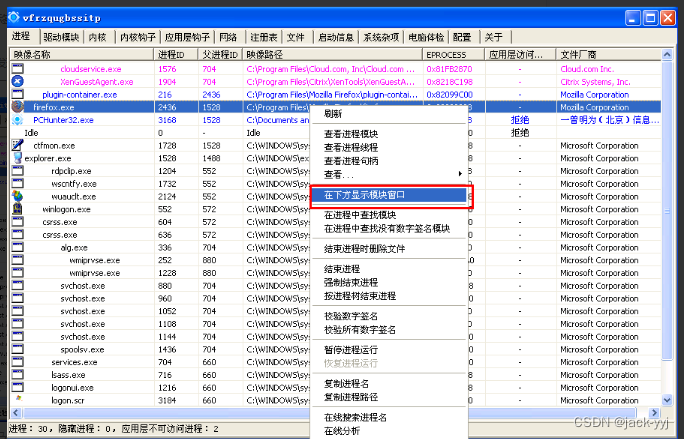The height and width of the screenshot is (439, 684).
Task: Click the ctfmon.exe pen icon
Action: pyautogui.click(x=17, y=145)
